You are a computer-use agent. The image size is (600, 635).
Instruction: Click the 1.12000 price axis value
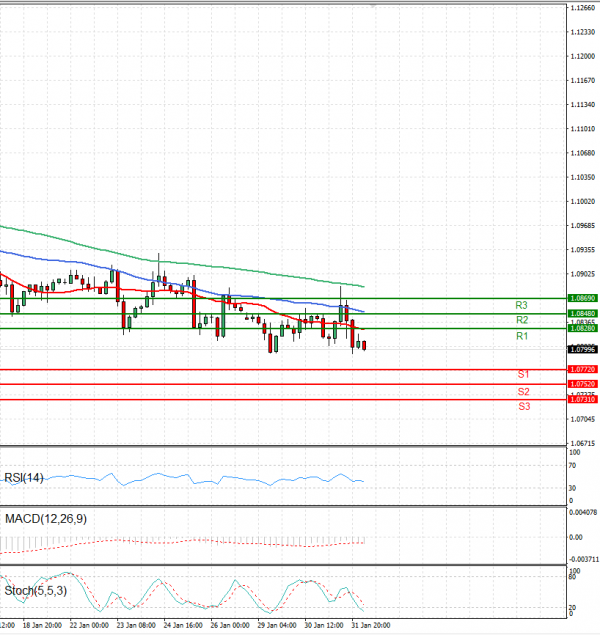click(583, 56)
